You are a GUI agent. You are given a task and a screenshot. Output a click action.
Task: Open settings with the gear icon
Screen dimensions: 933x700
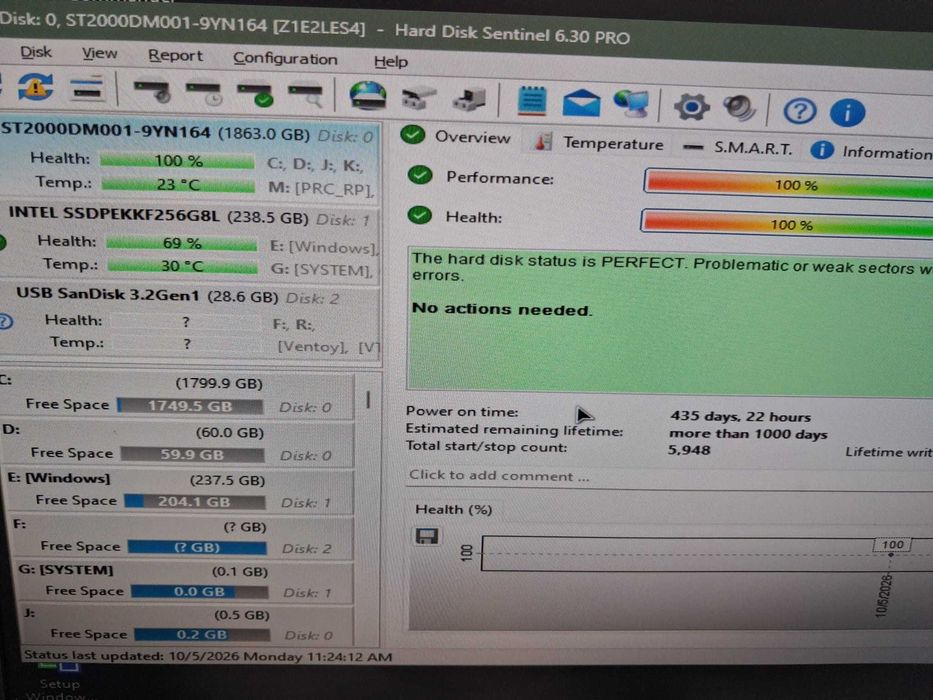(x=691, y=107)
